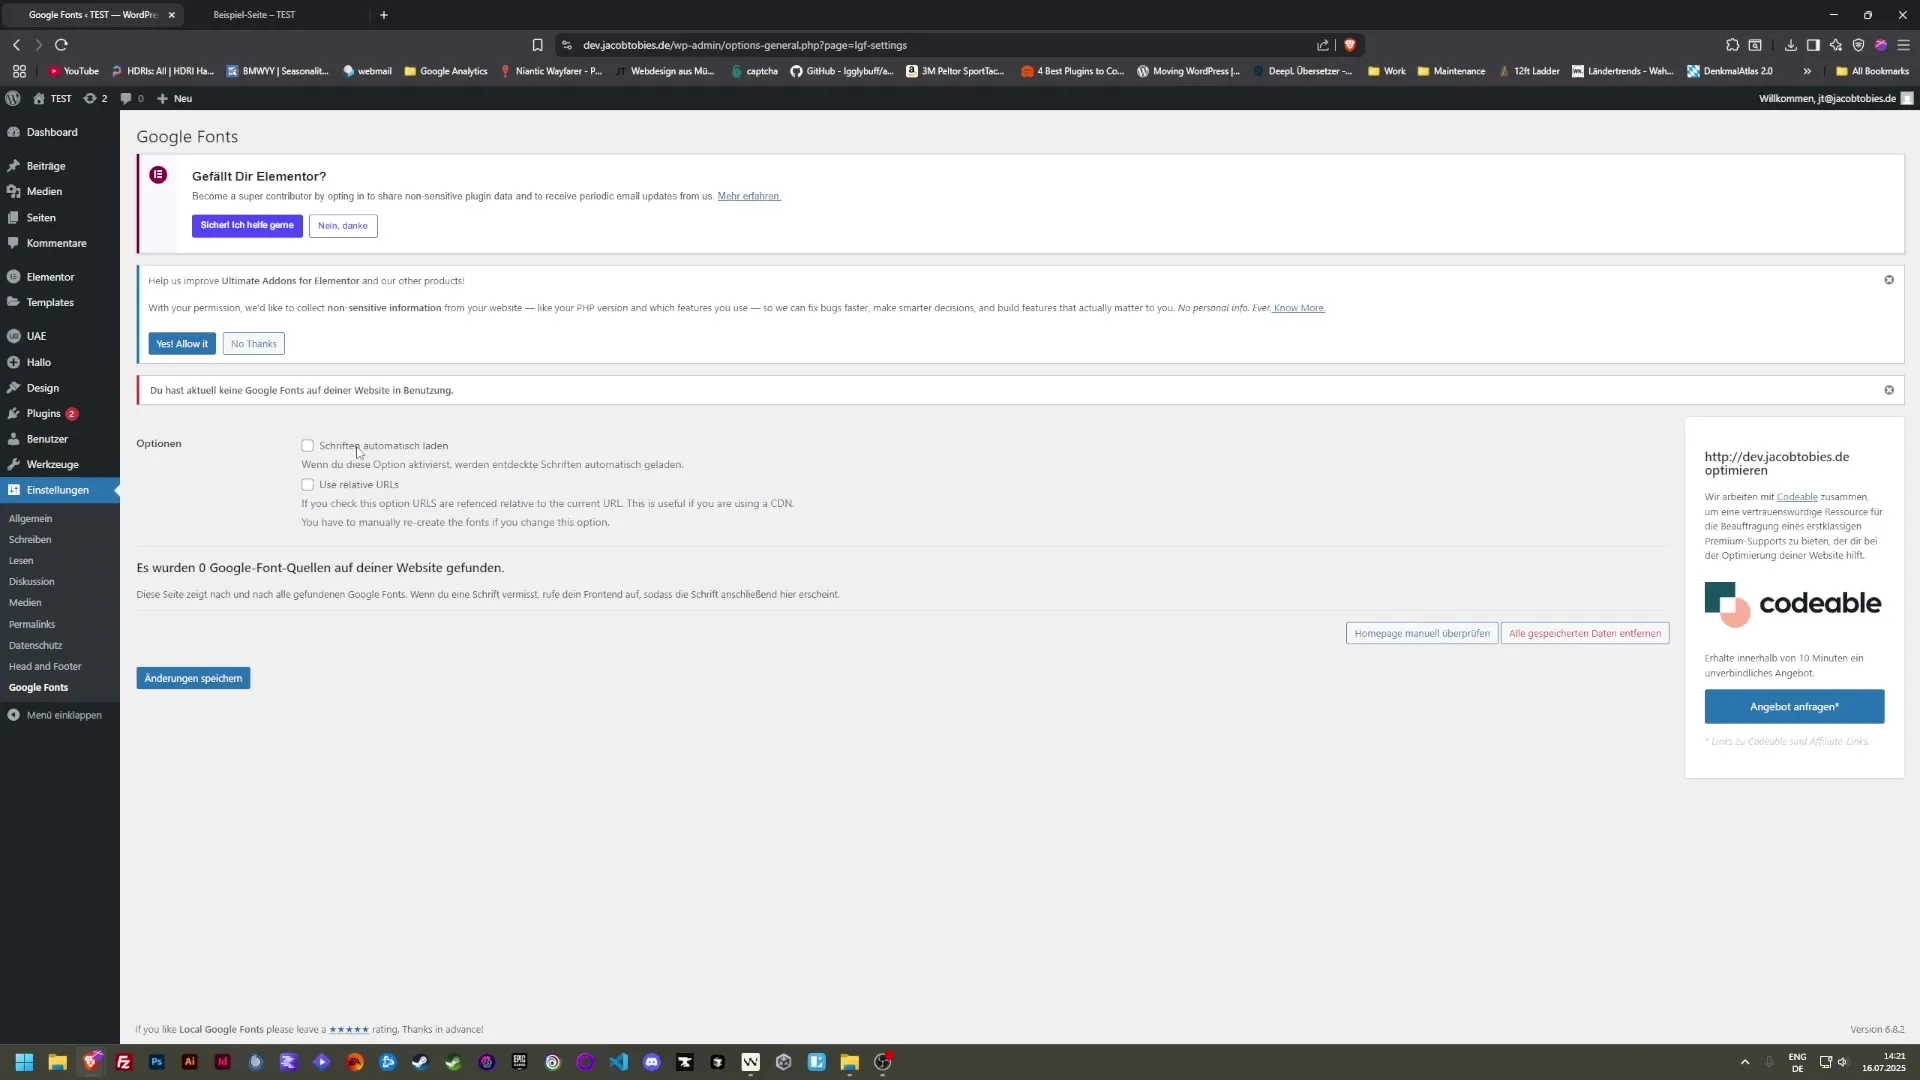
Task: Dismiss the Ultimate Addons notice
Action: point(1889,280)
